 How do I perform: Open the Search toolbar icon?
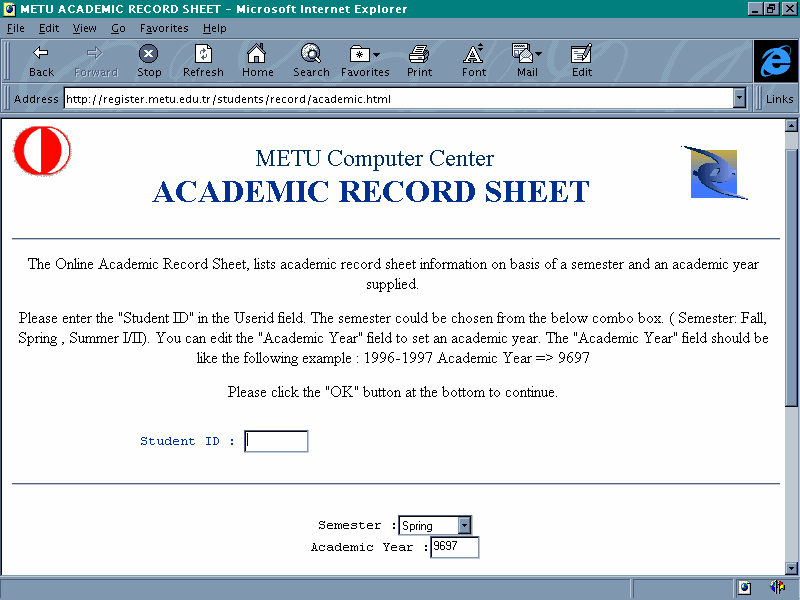[311, 54]
